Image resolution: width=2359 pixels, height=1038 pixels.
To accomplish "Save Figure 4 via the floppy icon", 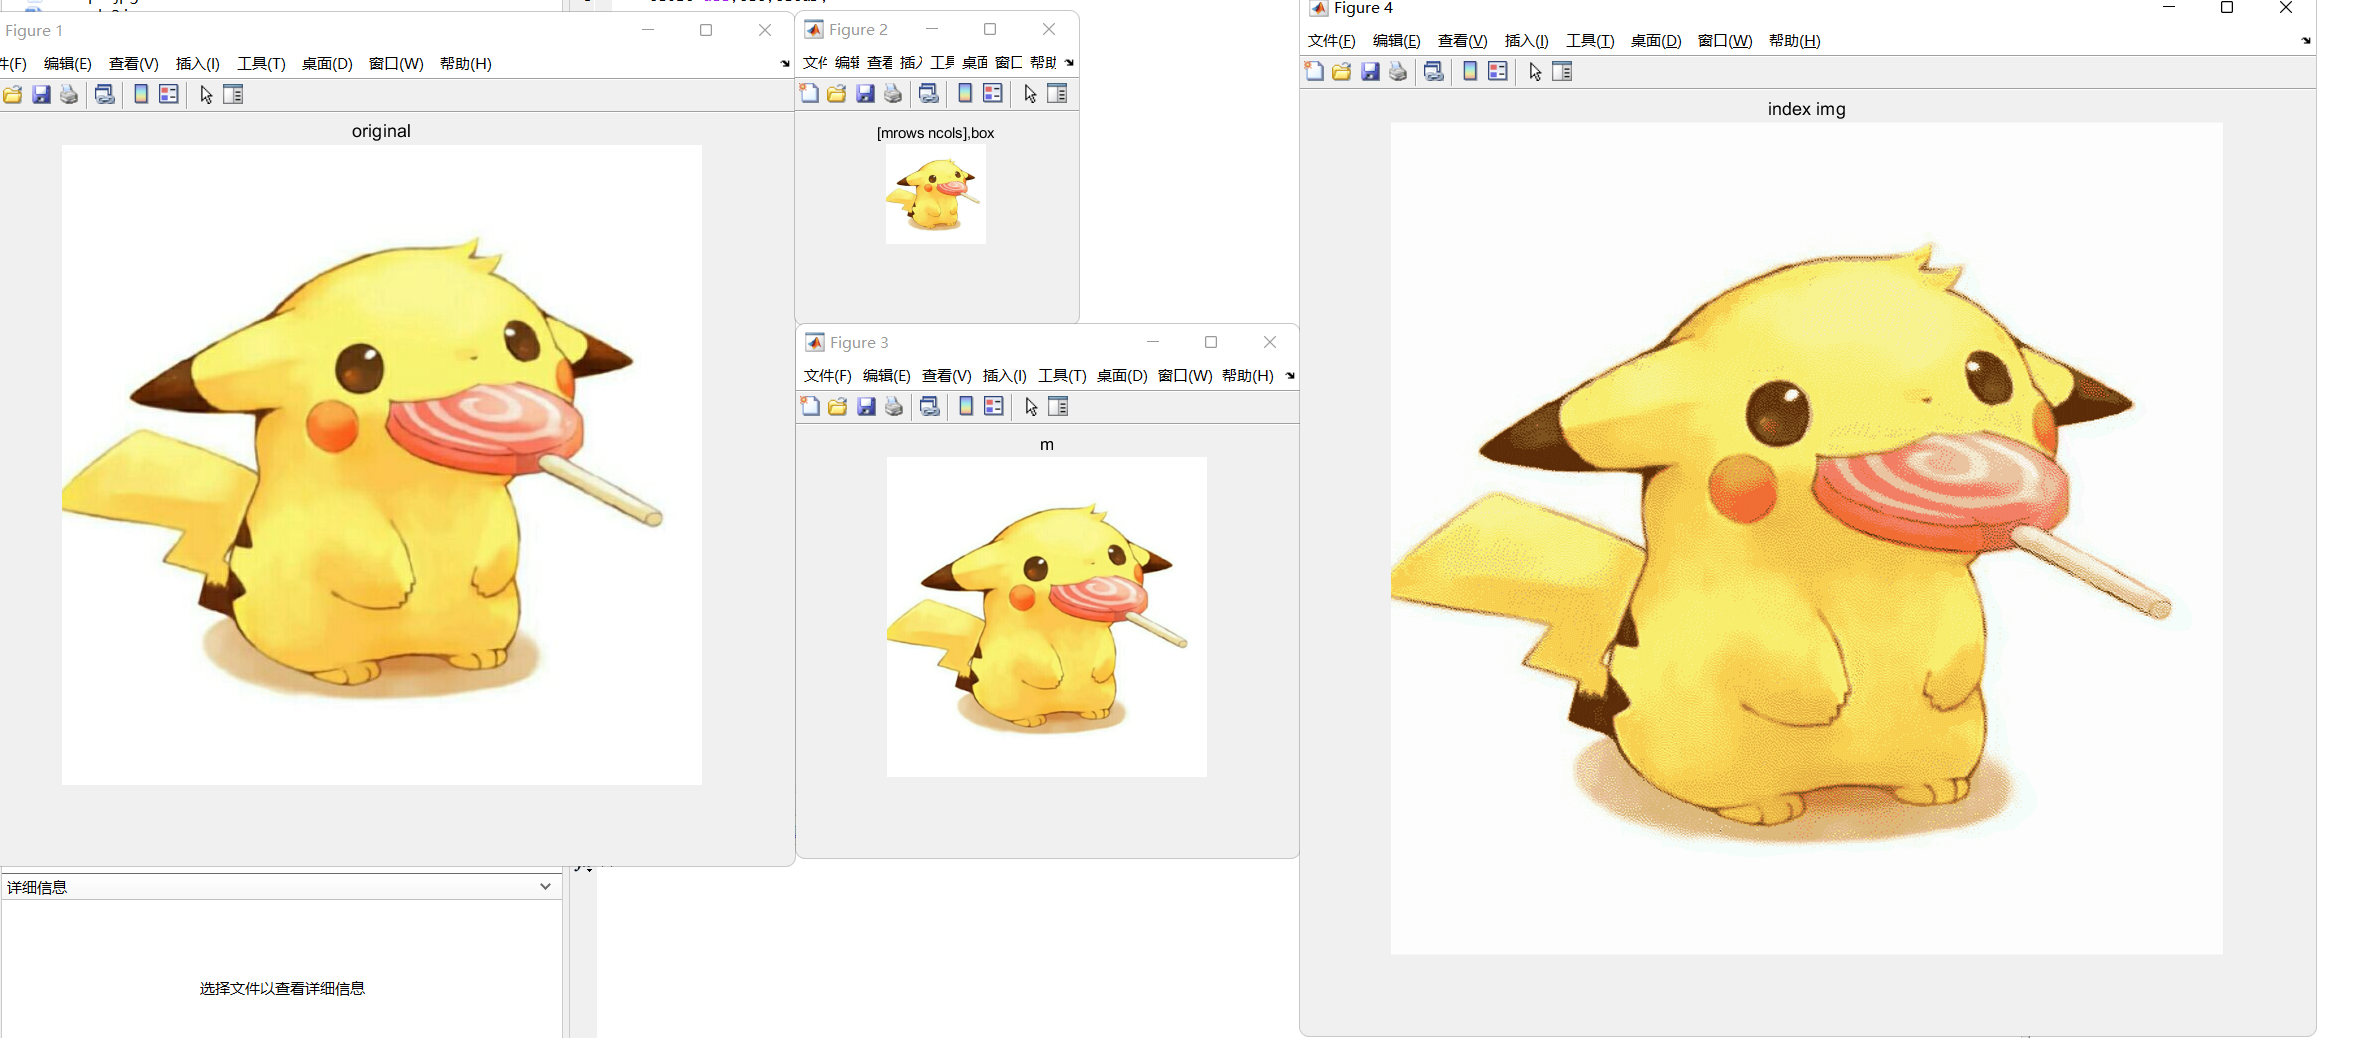I will 1370,72.
